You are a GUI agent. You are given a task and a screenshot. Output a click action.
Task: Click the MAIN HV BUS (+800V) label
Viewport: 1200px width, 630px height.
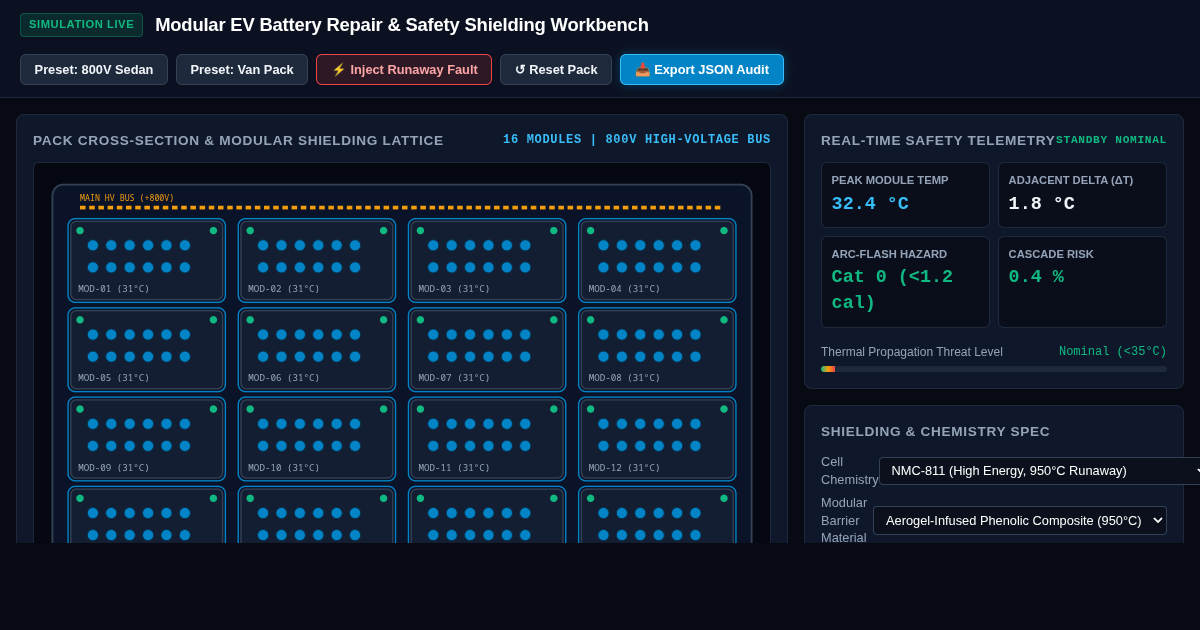click(x=127, y=198)
